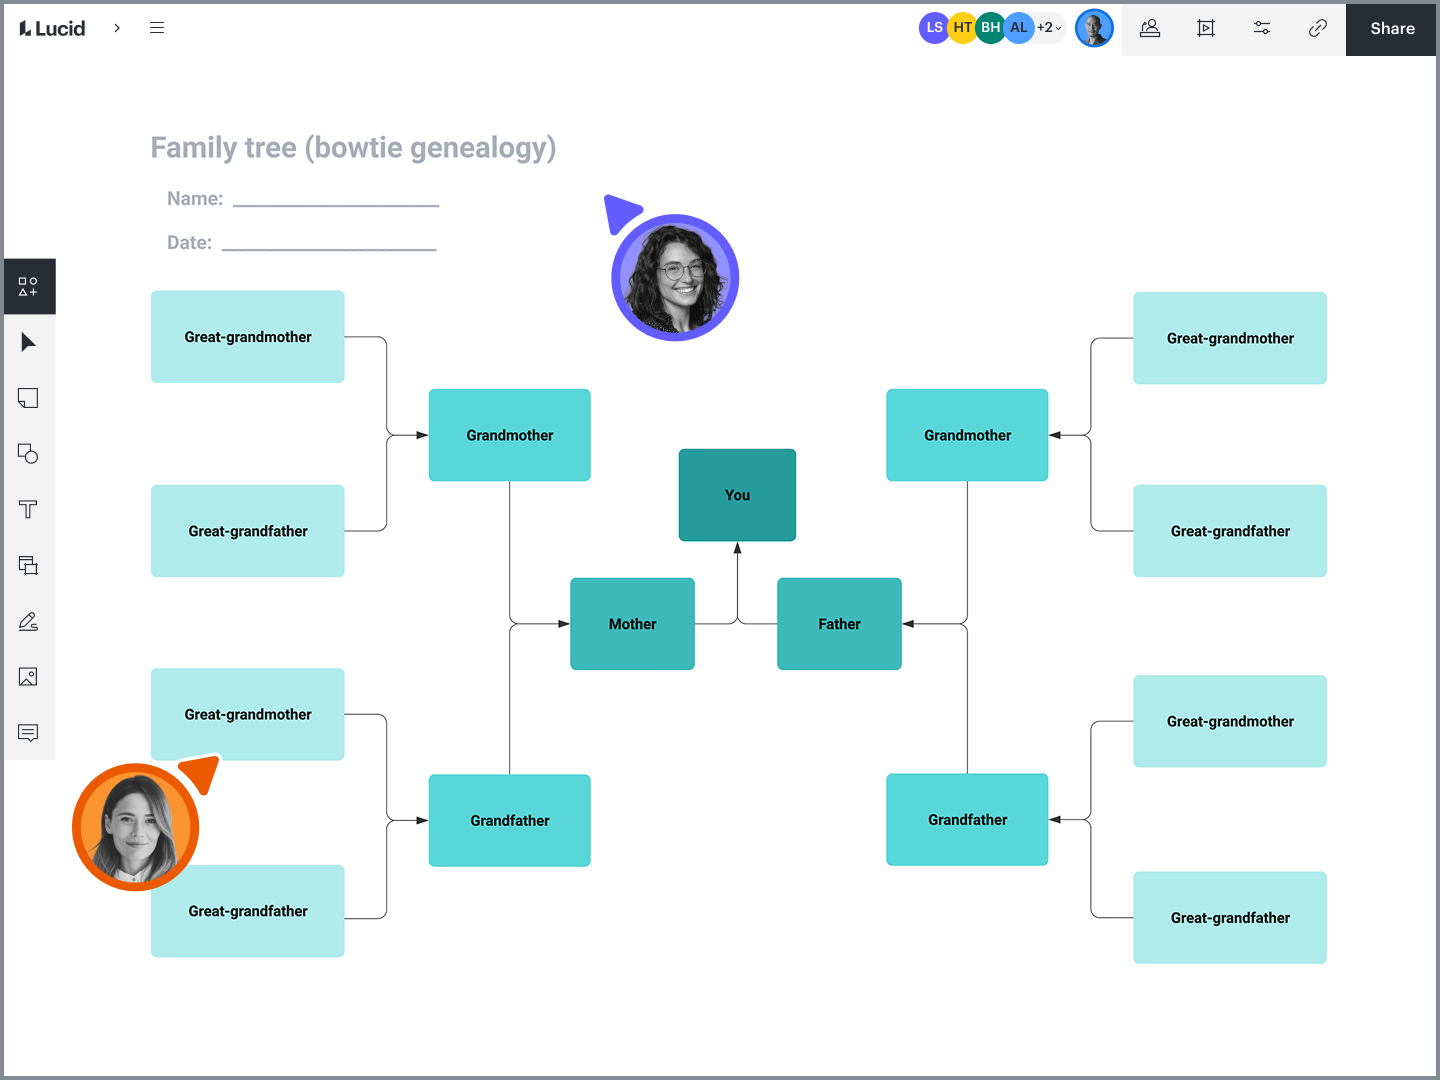This screenshot has width=1440, height=1080.
Task: Click the AL collaborator avatar
Action: coord(1018,28)
